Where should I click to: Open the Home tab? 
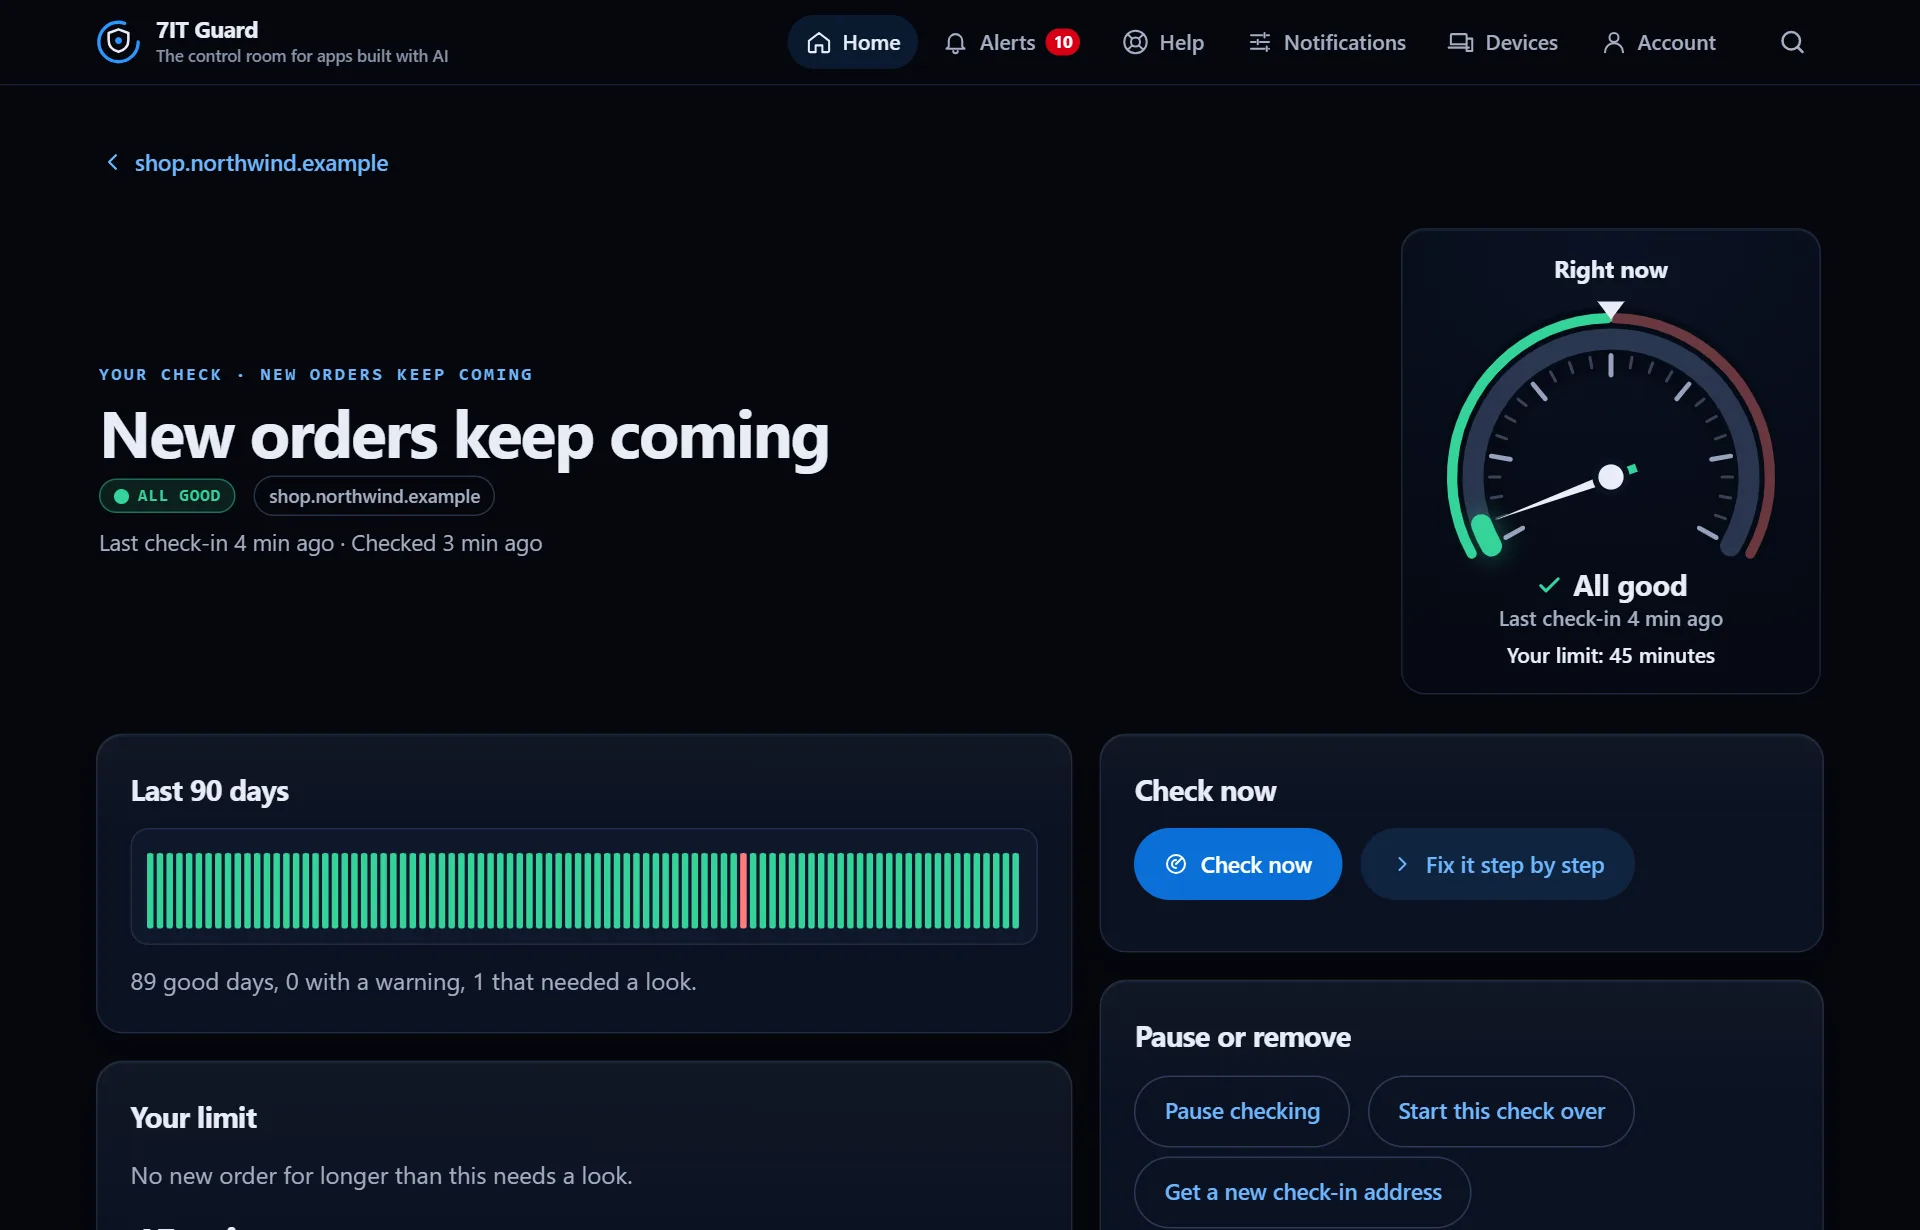pos(853,42)
